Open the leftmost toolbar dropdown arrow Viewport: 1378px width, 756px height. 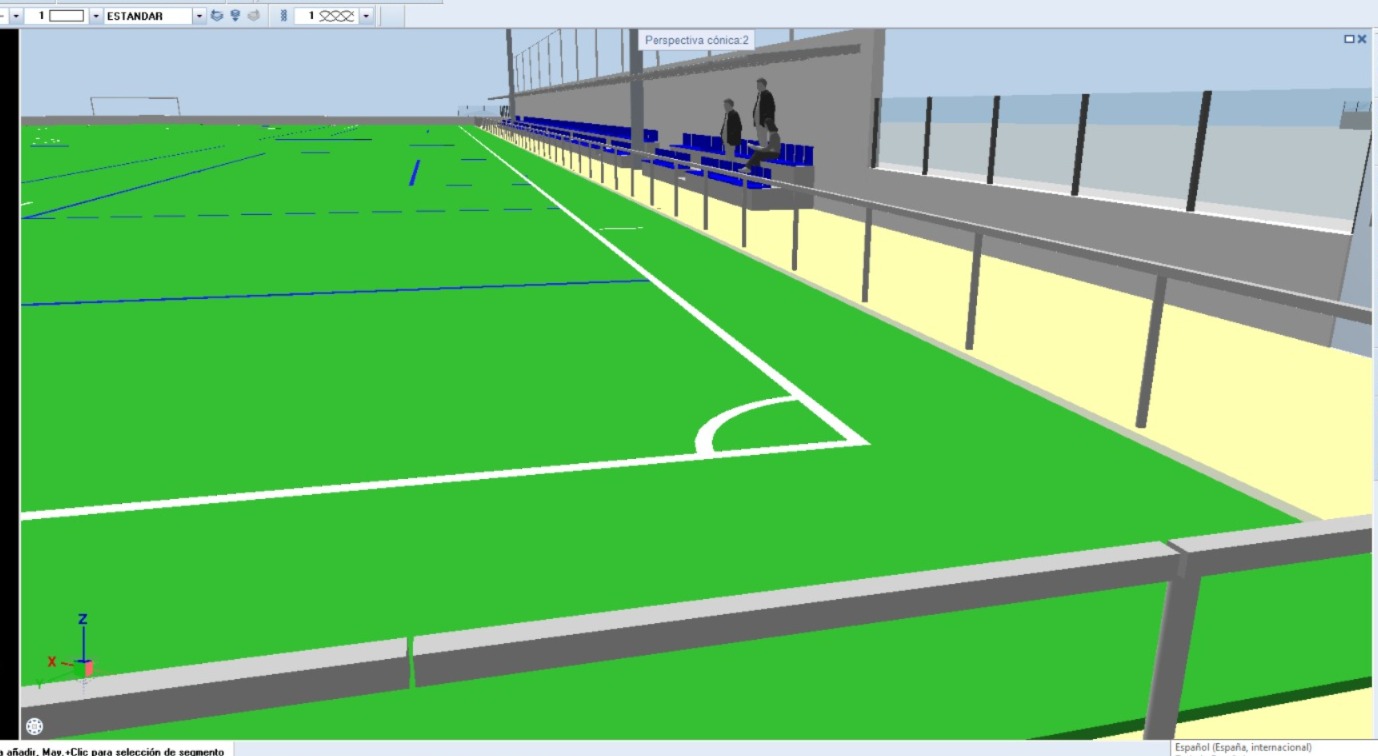(x=16, y=16)
